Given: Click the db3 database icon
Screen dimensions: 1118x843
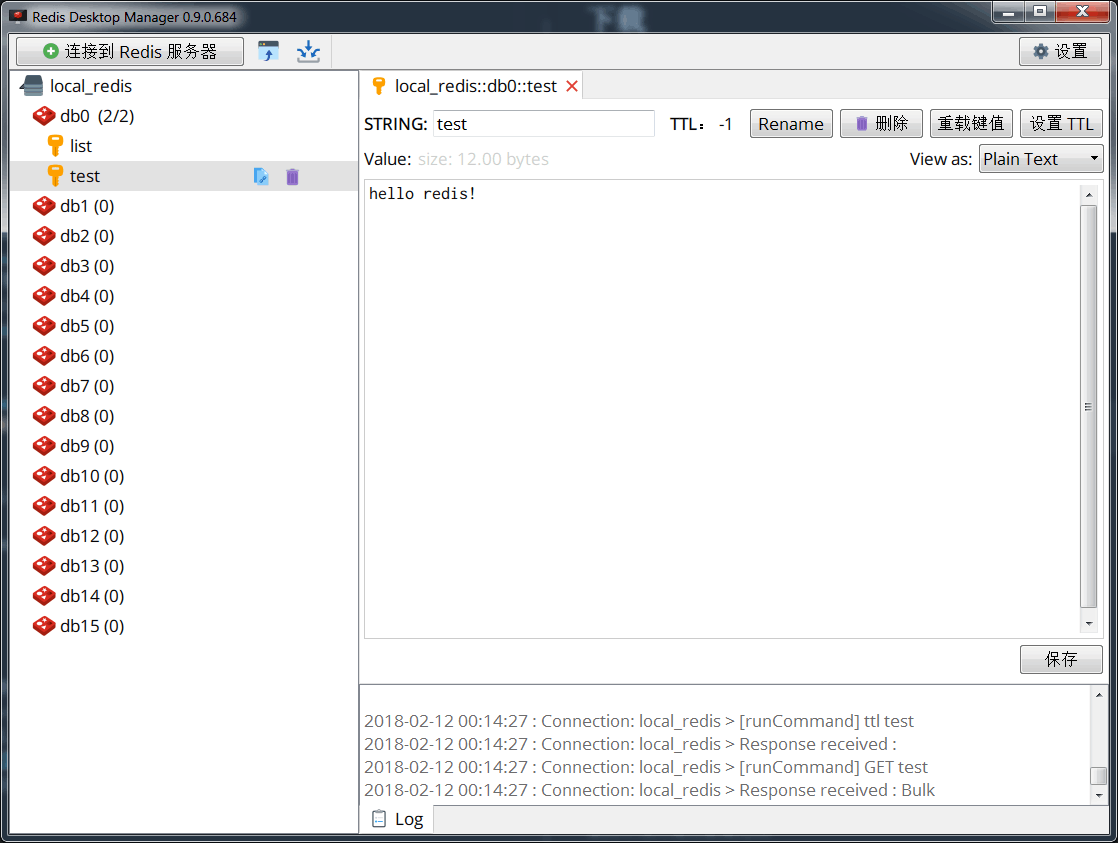Looking at the screenshot, I should pos(44,266).
